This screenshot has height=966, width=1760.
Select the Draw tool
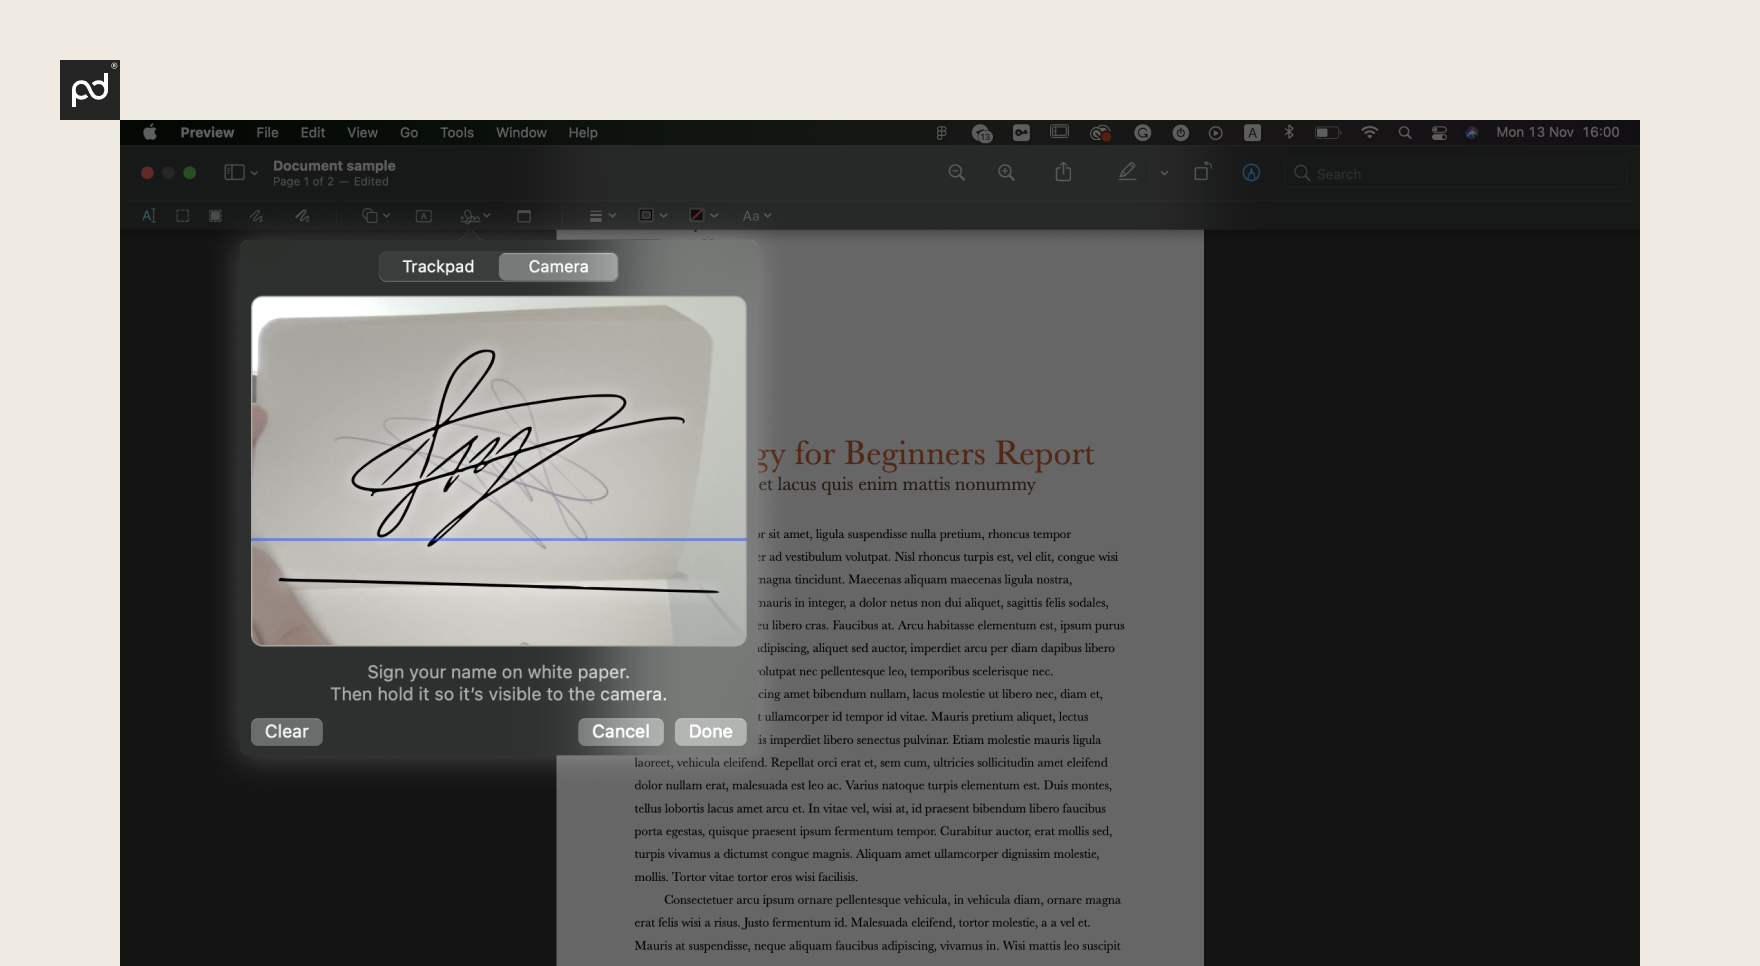coord(302,215)
